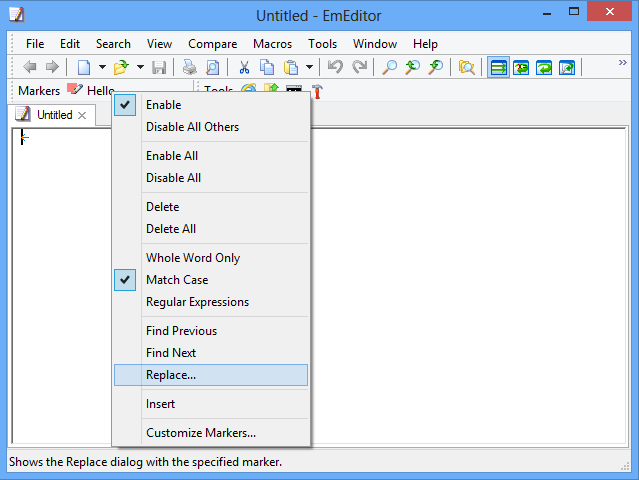639x480 pixels.
Task: Click the red marker pen icon
Action: click(75, 89)
